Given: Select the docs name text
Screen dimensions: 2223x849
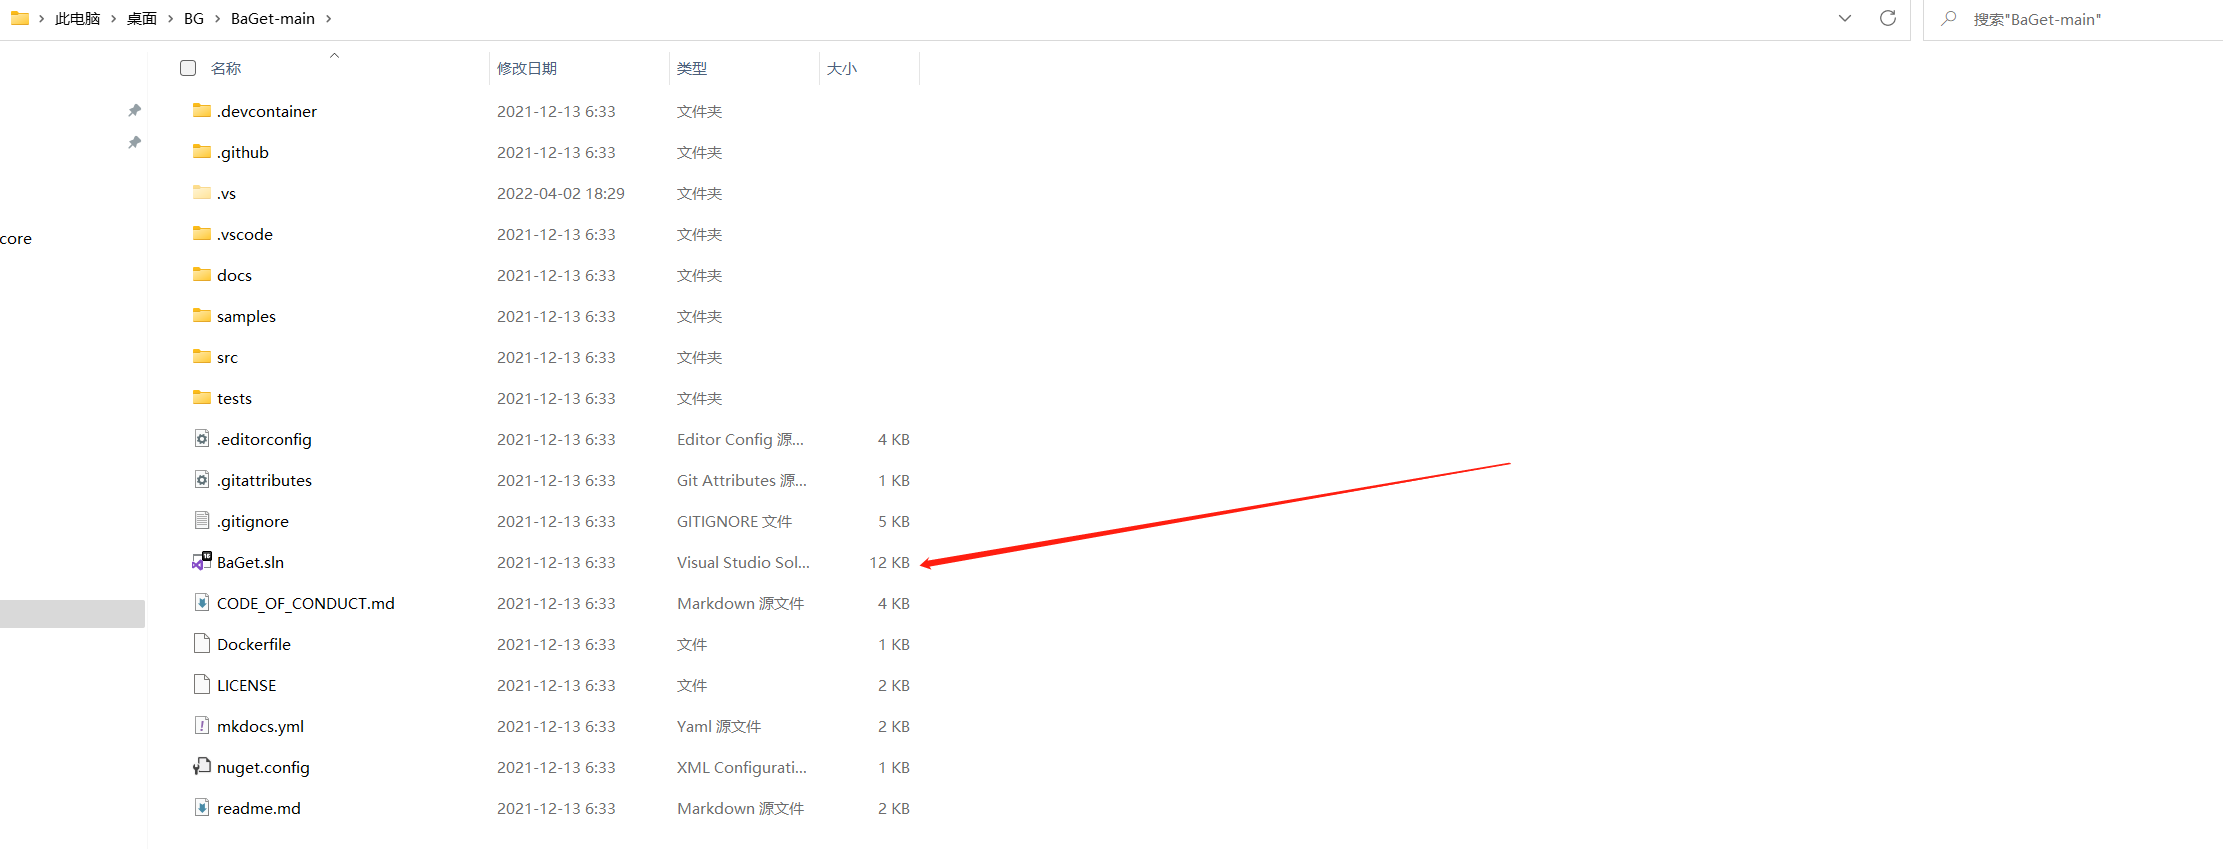Looking at the screenshot, I should point(234,275).
